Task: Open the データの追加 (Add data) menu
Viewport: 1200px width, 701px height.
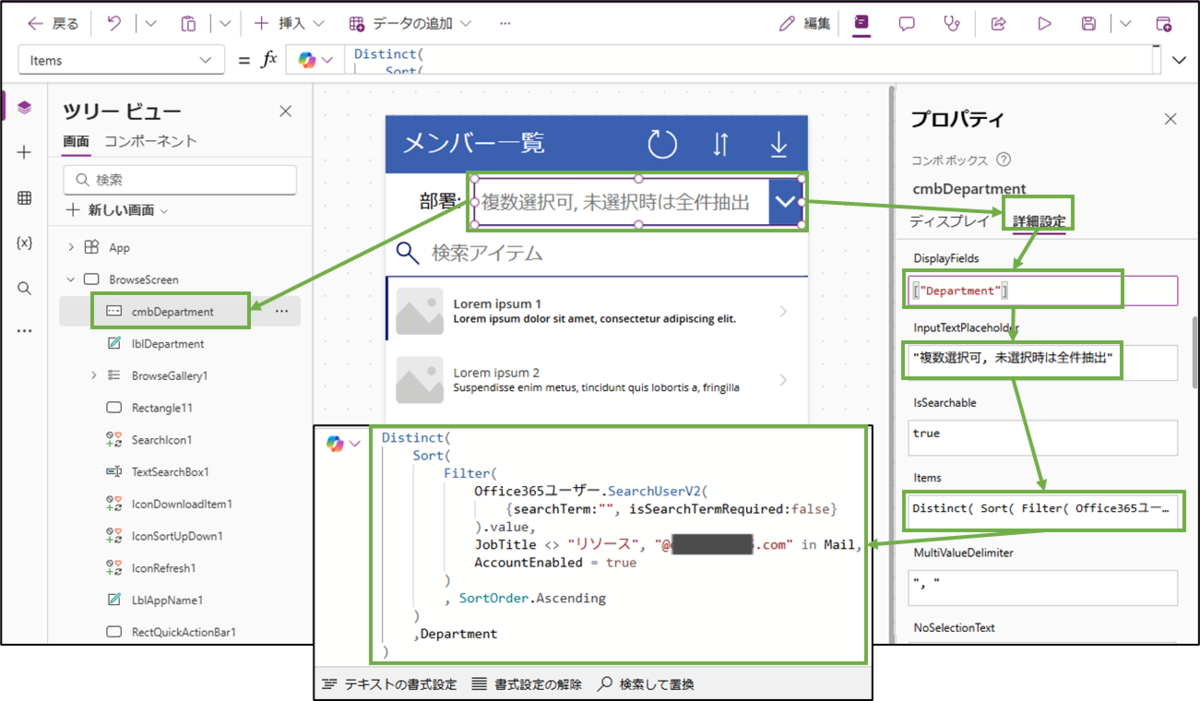Action: pos(410,23)
